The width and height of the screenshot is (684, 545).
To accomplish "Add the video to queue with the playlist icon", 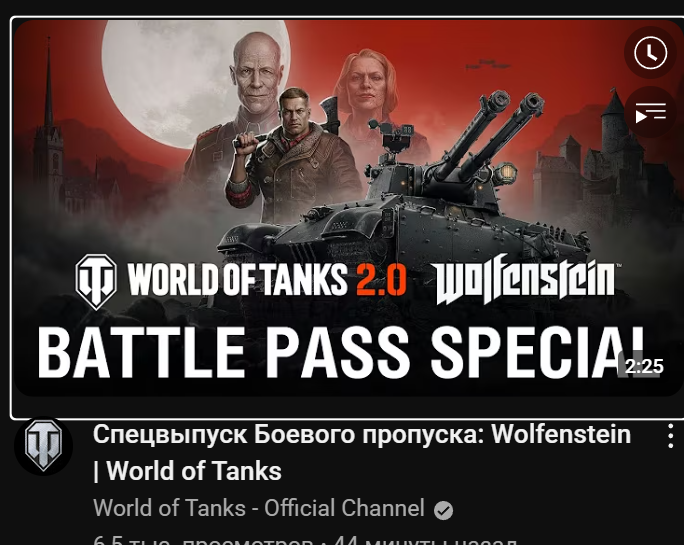I will (x=650, y=112).
